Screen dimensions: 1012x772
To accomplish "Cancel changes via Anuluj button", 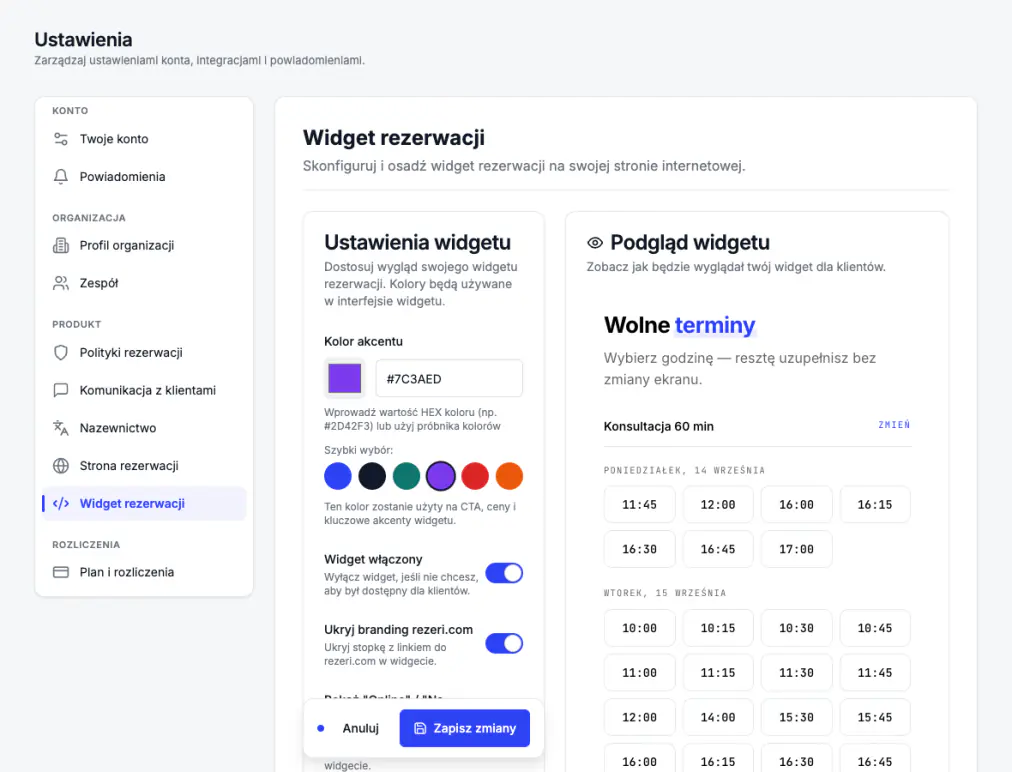I will tap(361, 728).
